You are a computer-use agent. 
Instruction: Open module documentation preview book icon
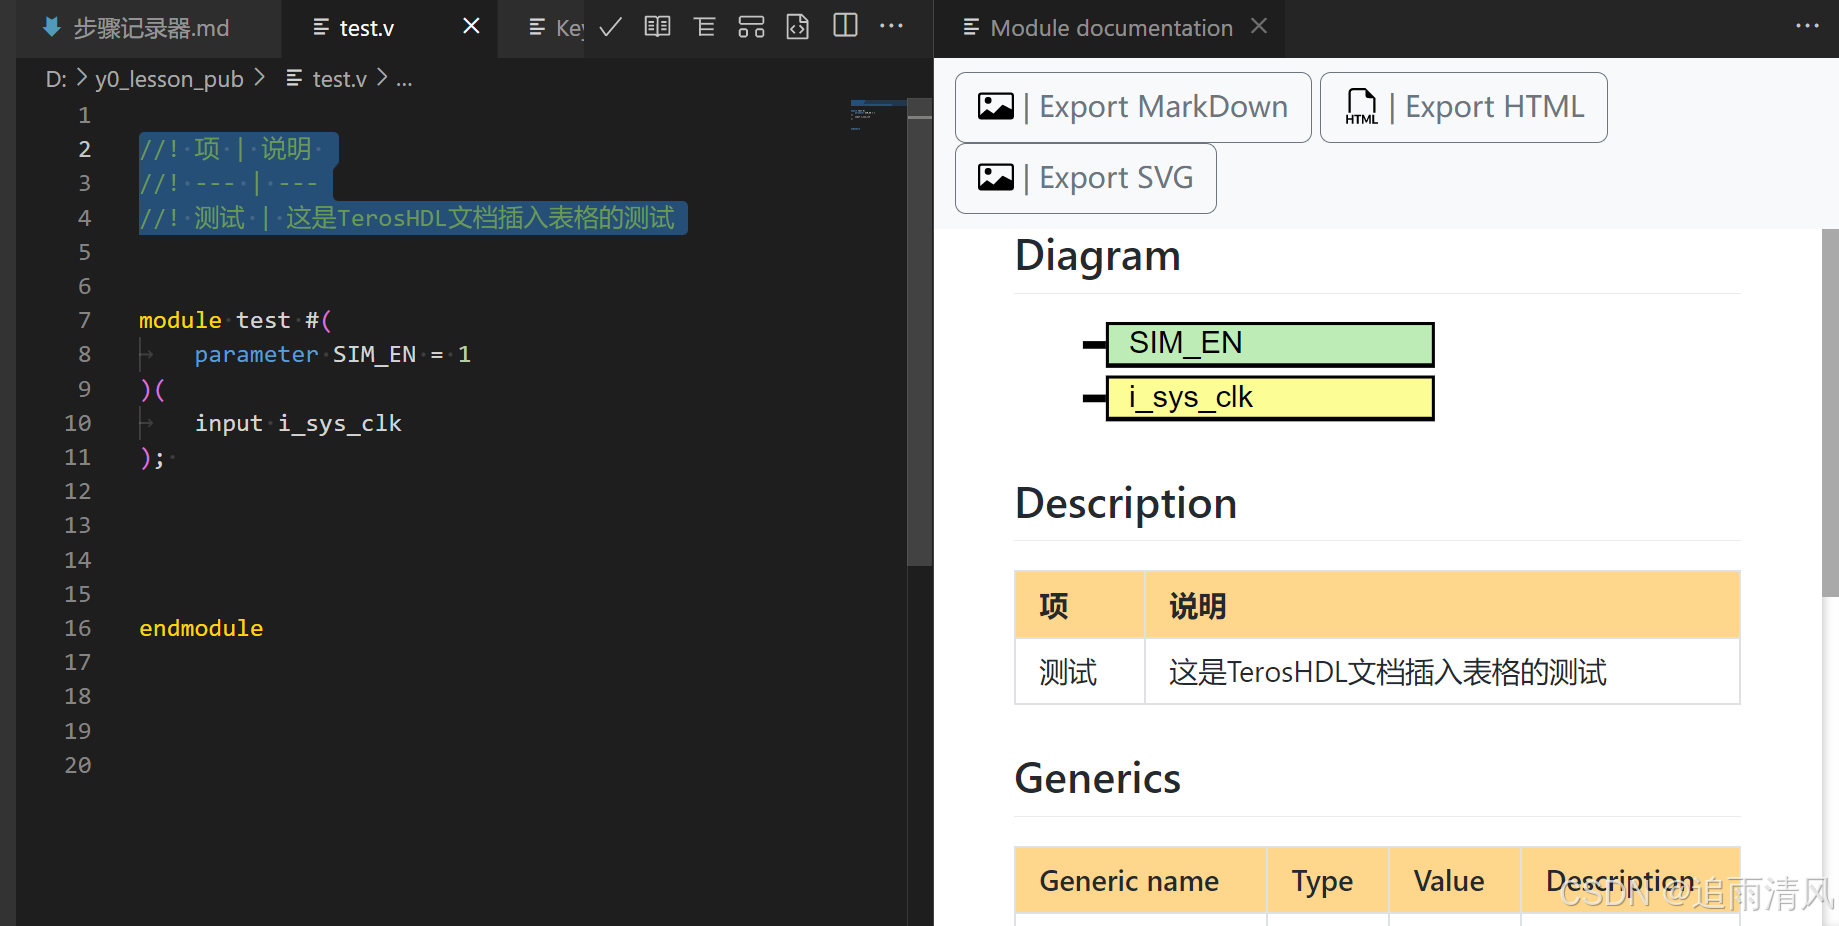(x=657, y=27)
